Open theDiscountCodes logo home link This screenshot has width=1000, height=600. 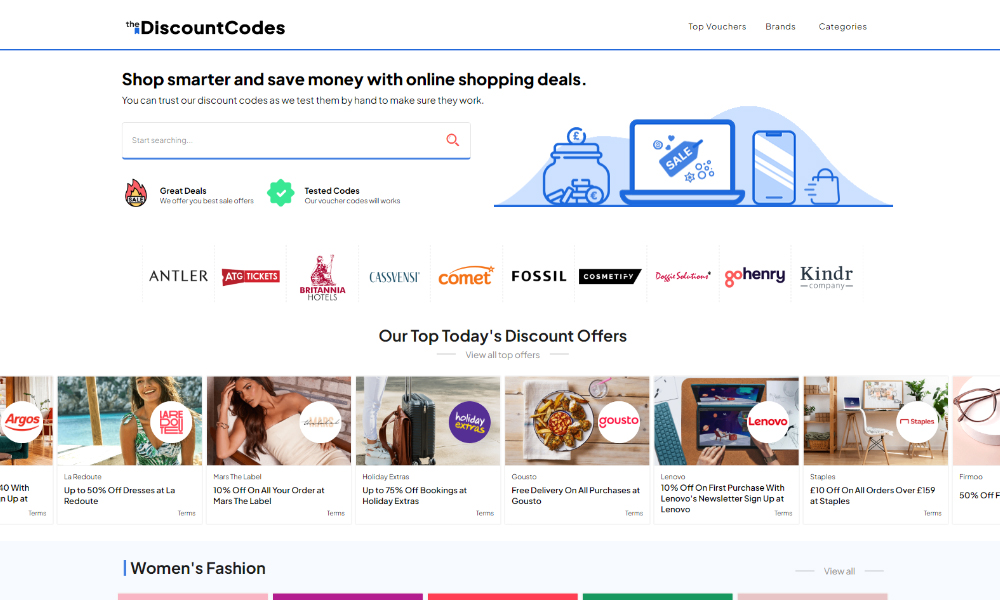pyautogui.click(x=205, y=27)
